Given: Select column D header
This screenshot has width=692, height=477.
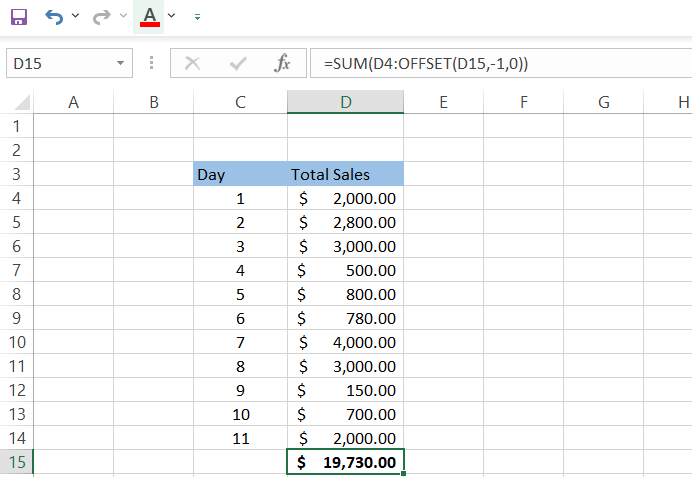Looking at the screenshot, I should pos(345,102).
